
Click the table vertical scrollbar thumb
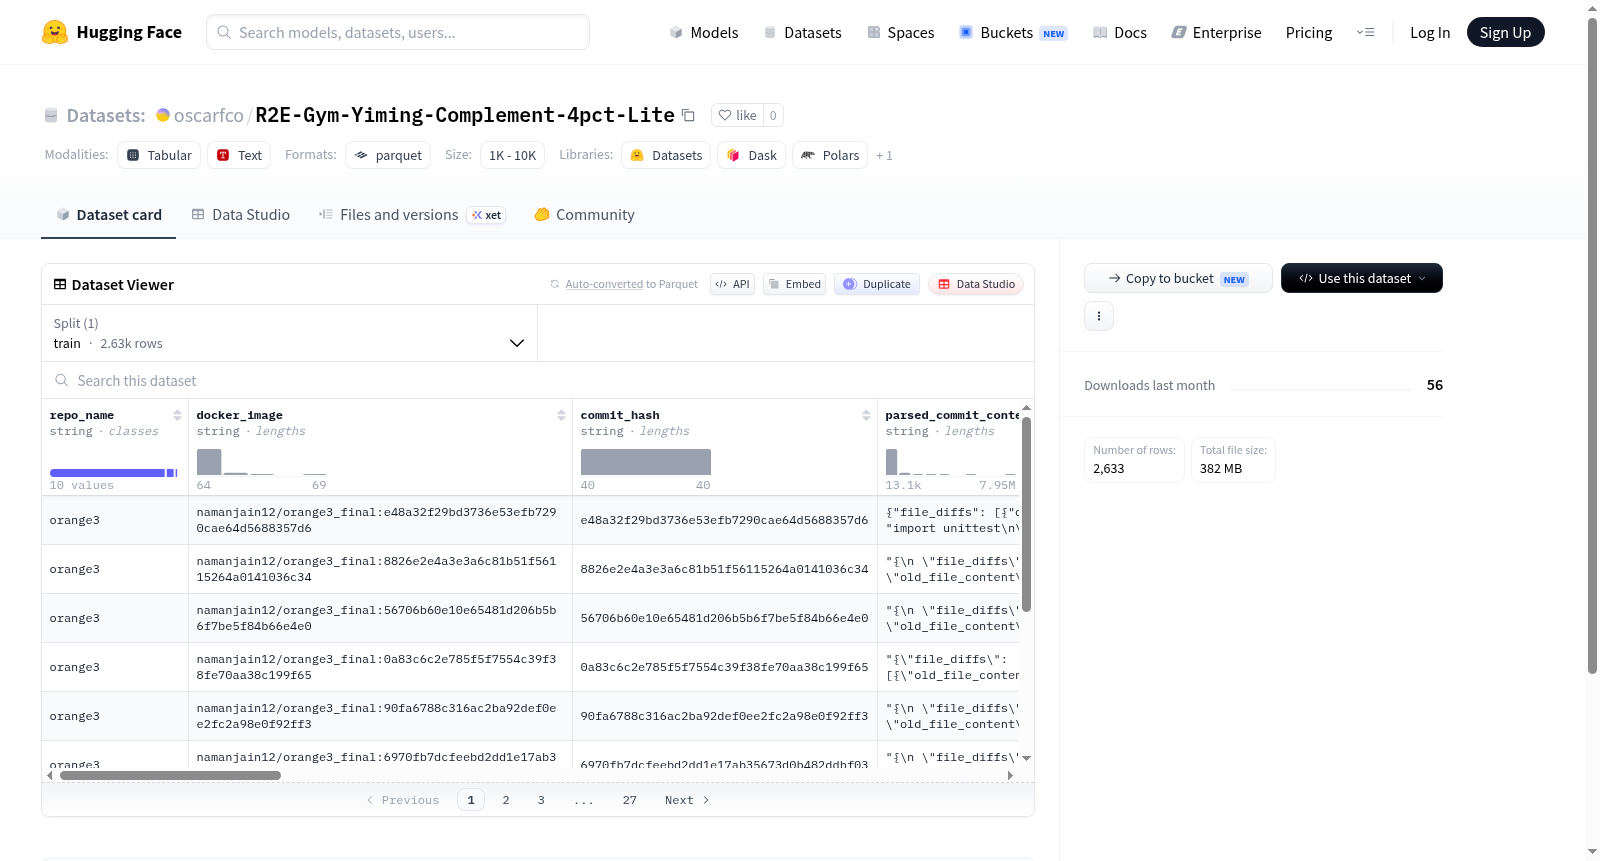click(1026, 514)
